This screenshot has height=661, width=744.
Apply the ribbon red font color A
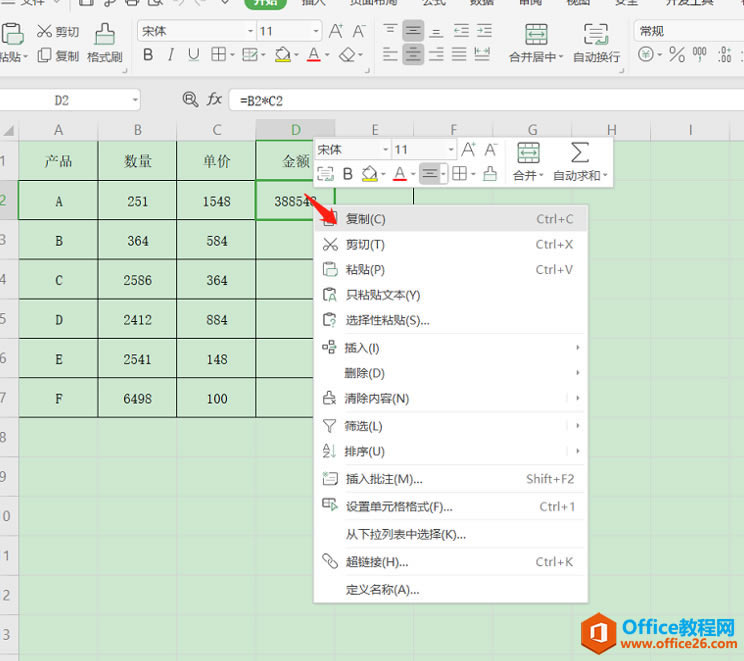[314, 55]
